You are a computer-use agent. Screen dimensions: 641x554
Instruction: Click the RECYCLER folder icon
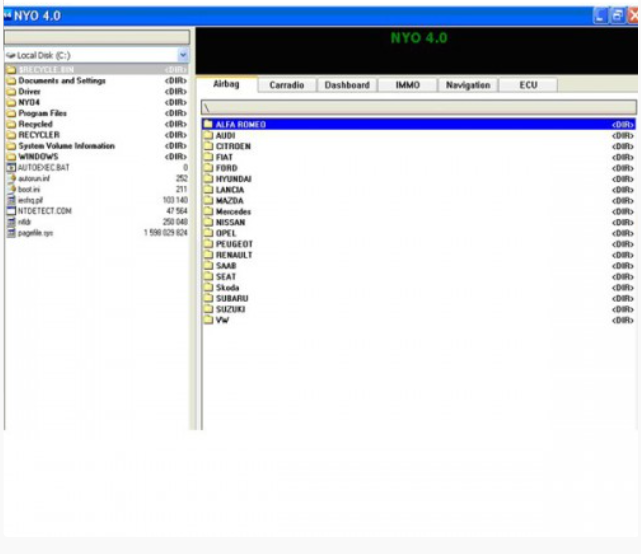[11, 135]
